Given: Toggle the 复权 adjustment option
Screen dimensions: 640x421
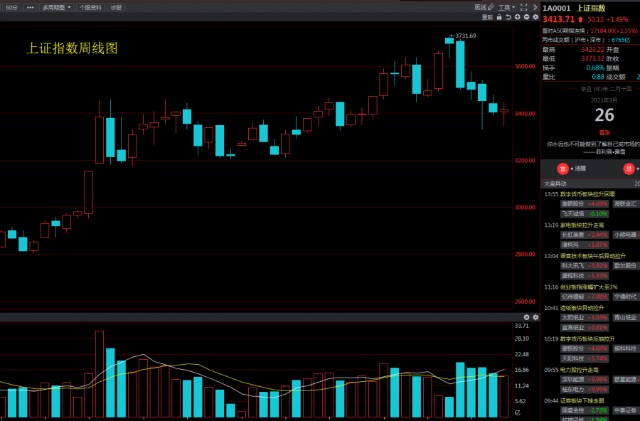Looking at the screenshot, I should tap(487, 17).
